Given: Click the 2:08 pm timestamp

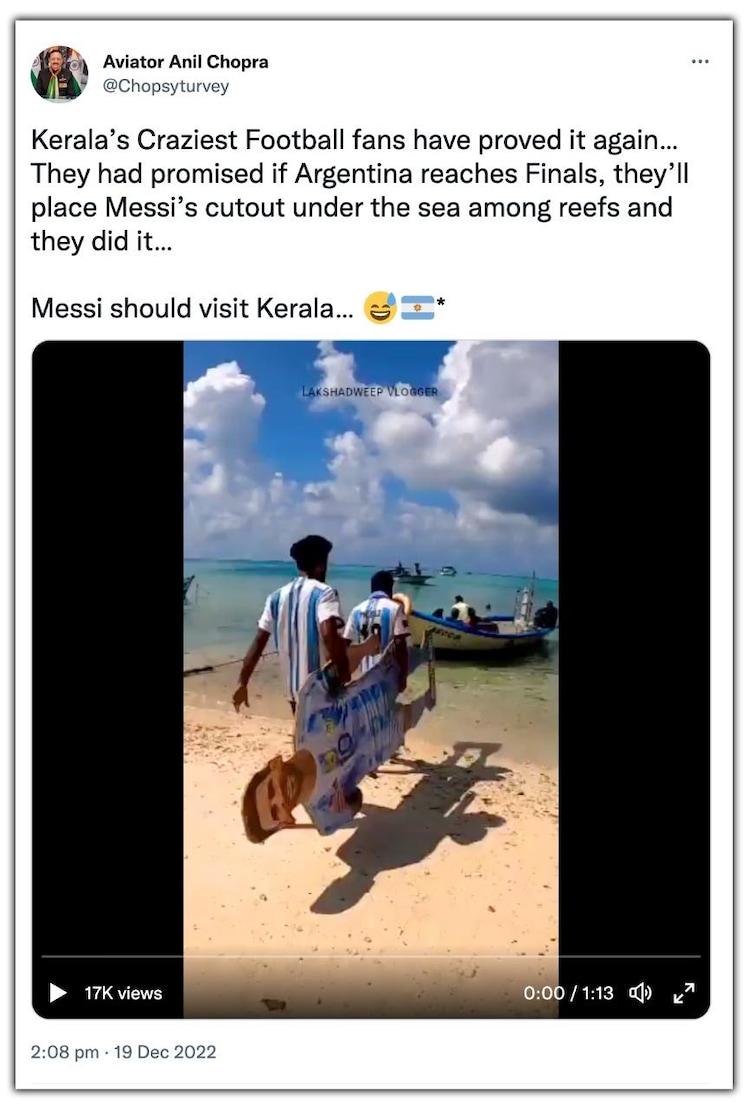Looking at the screenshot, I should (x=64, y=1052).
